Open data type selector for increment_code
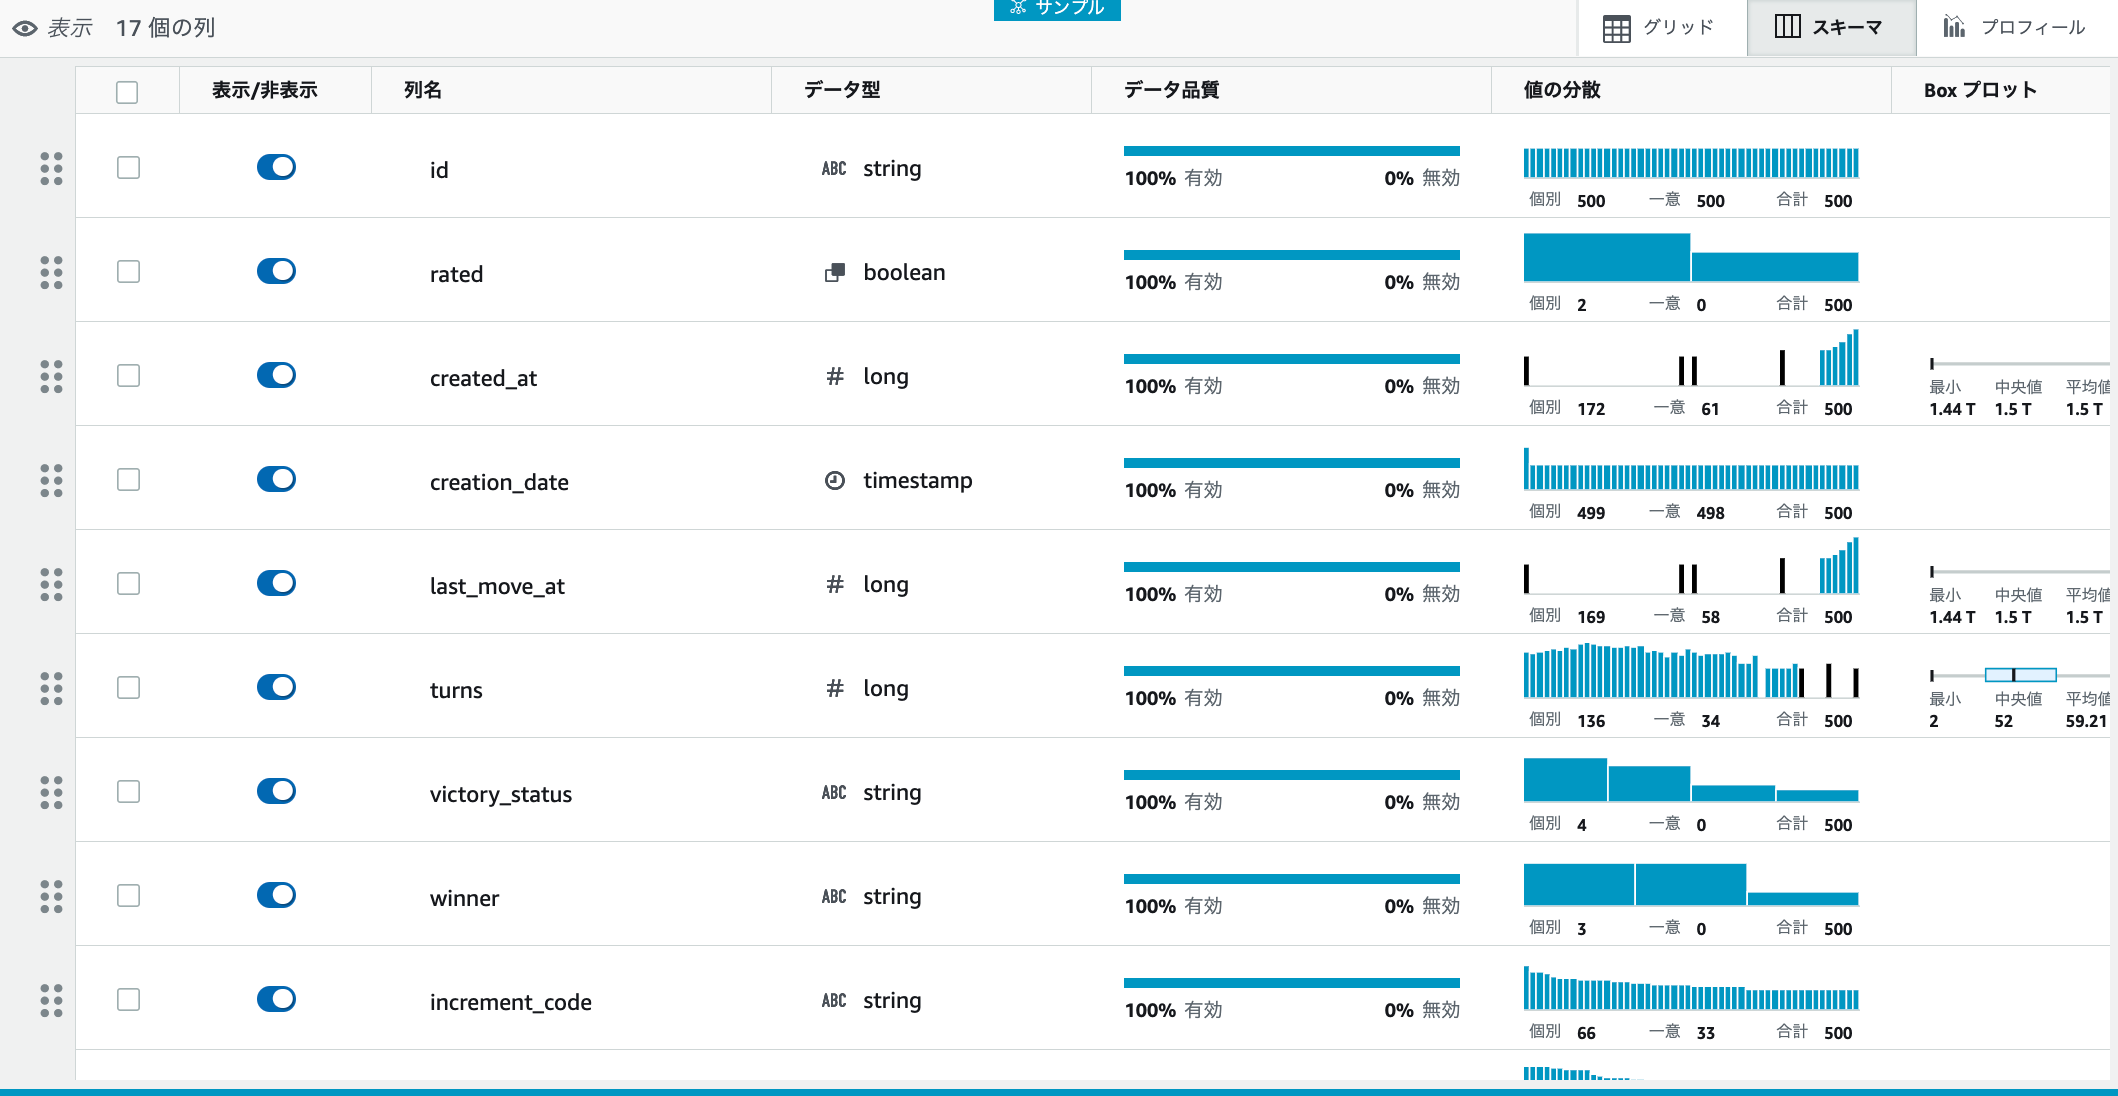 tap(891, 1001)
